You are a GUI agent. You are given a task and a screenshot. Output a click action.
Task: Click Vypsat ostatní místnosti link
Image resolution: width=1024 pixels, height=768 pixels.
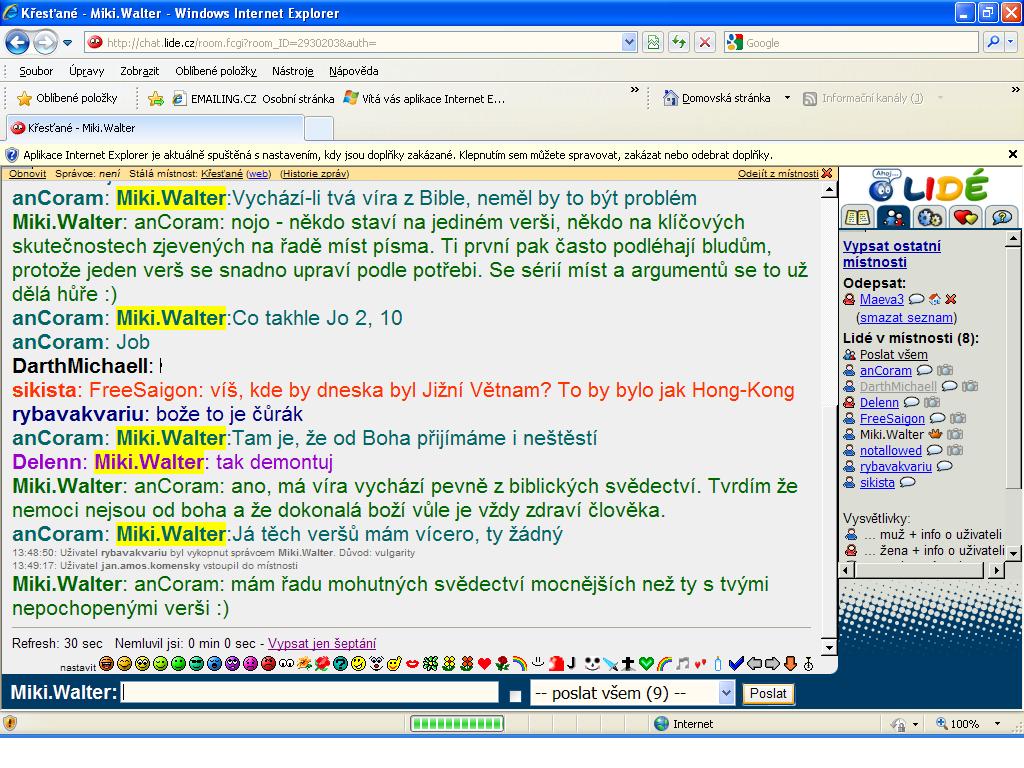point(891,253)
